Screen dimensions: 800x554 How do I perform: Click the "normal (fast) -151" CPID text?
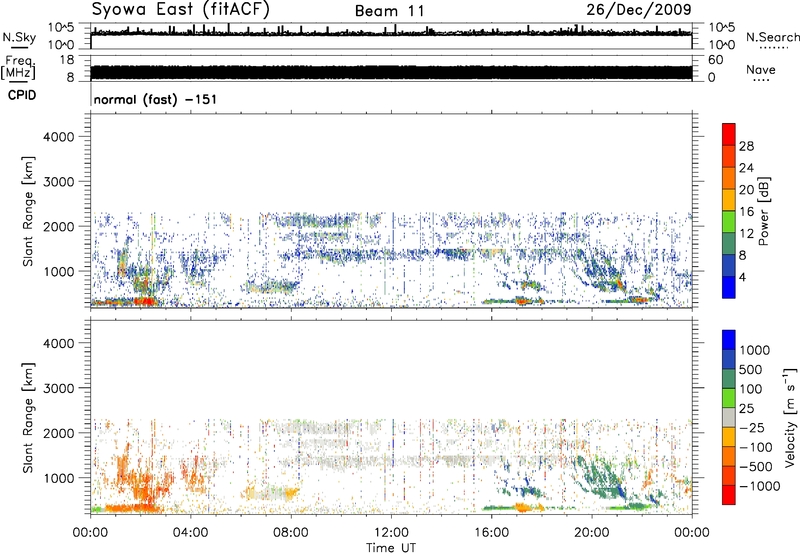click(x=155, y=99)
